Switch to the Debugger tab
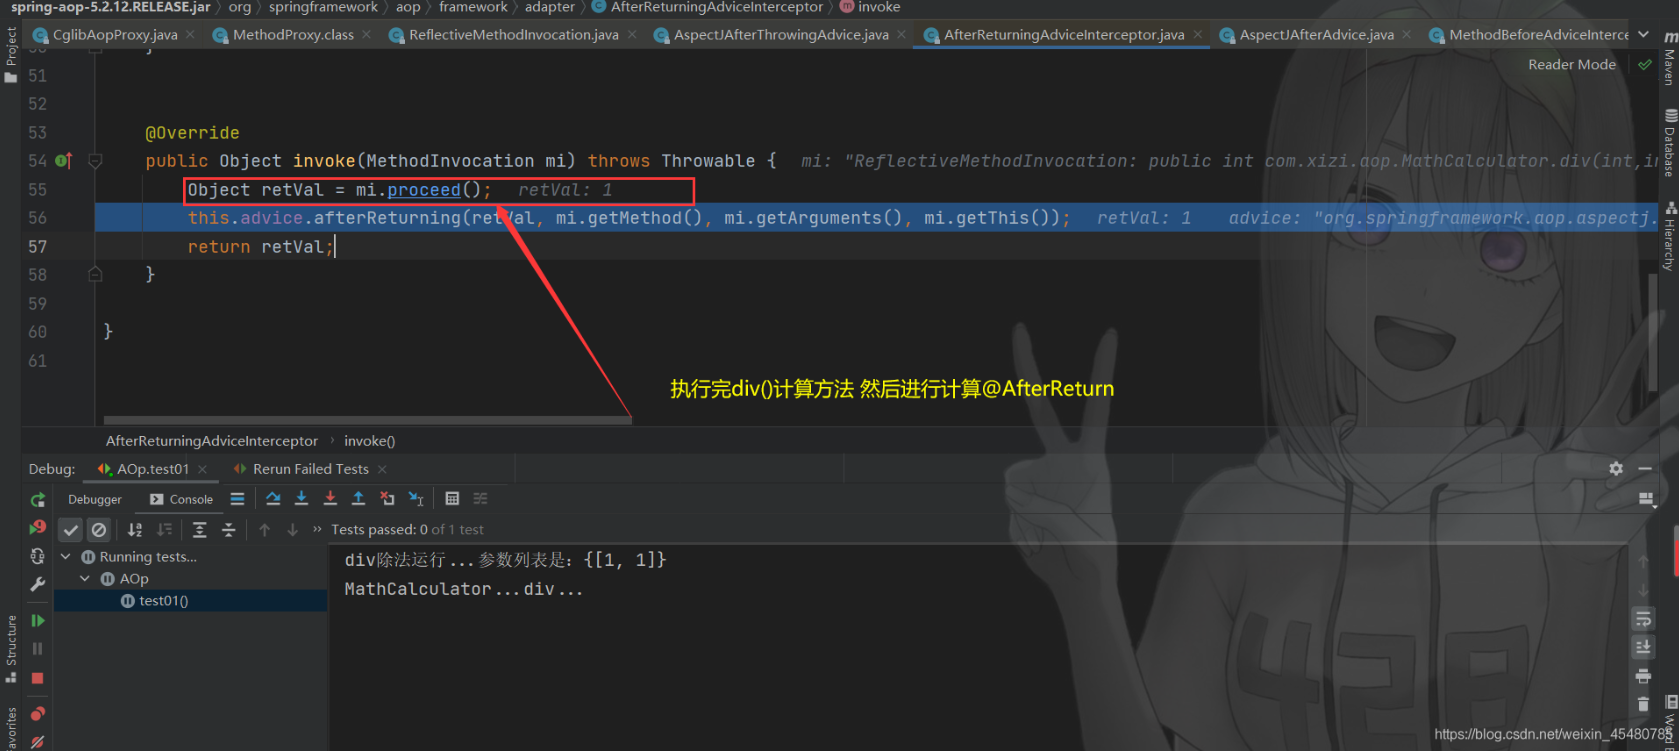The image size is (1679, 751). click(95, 499)
